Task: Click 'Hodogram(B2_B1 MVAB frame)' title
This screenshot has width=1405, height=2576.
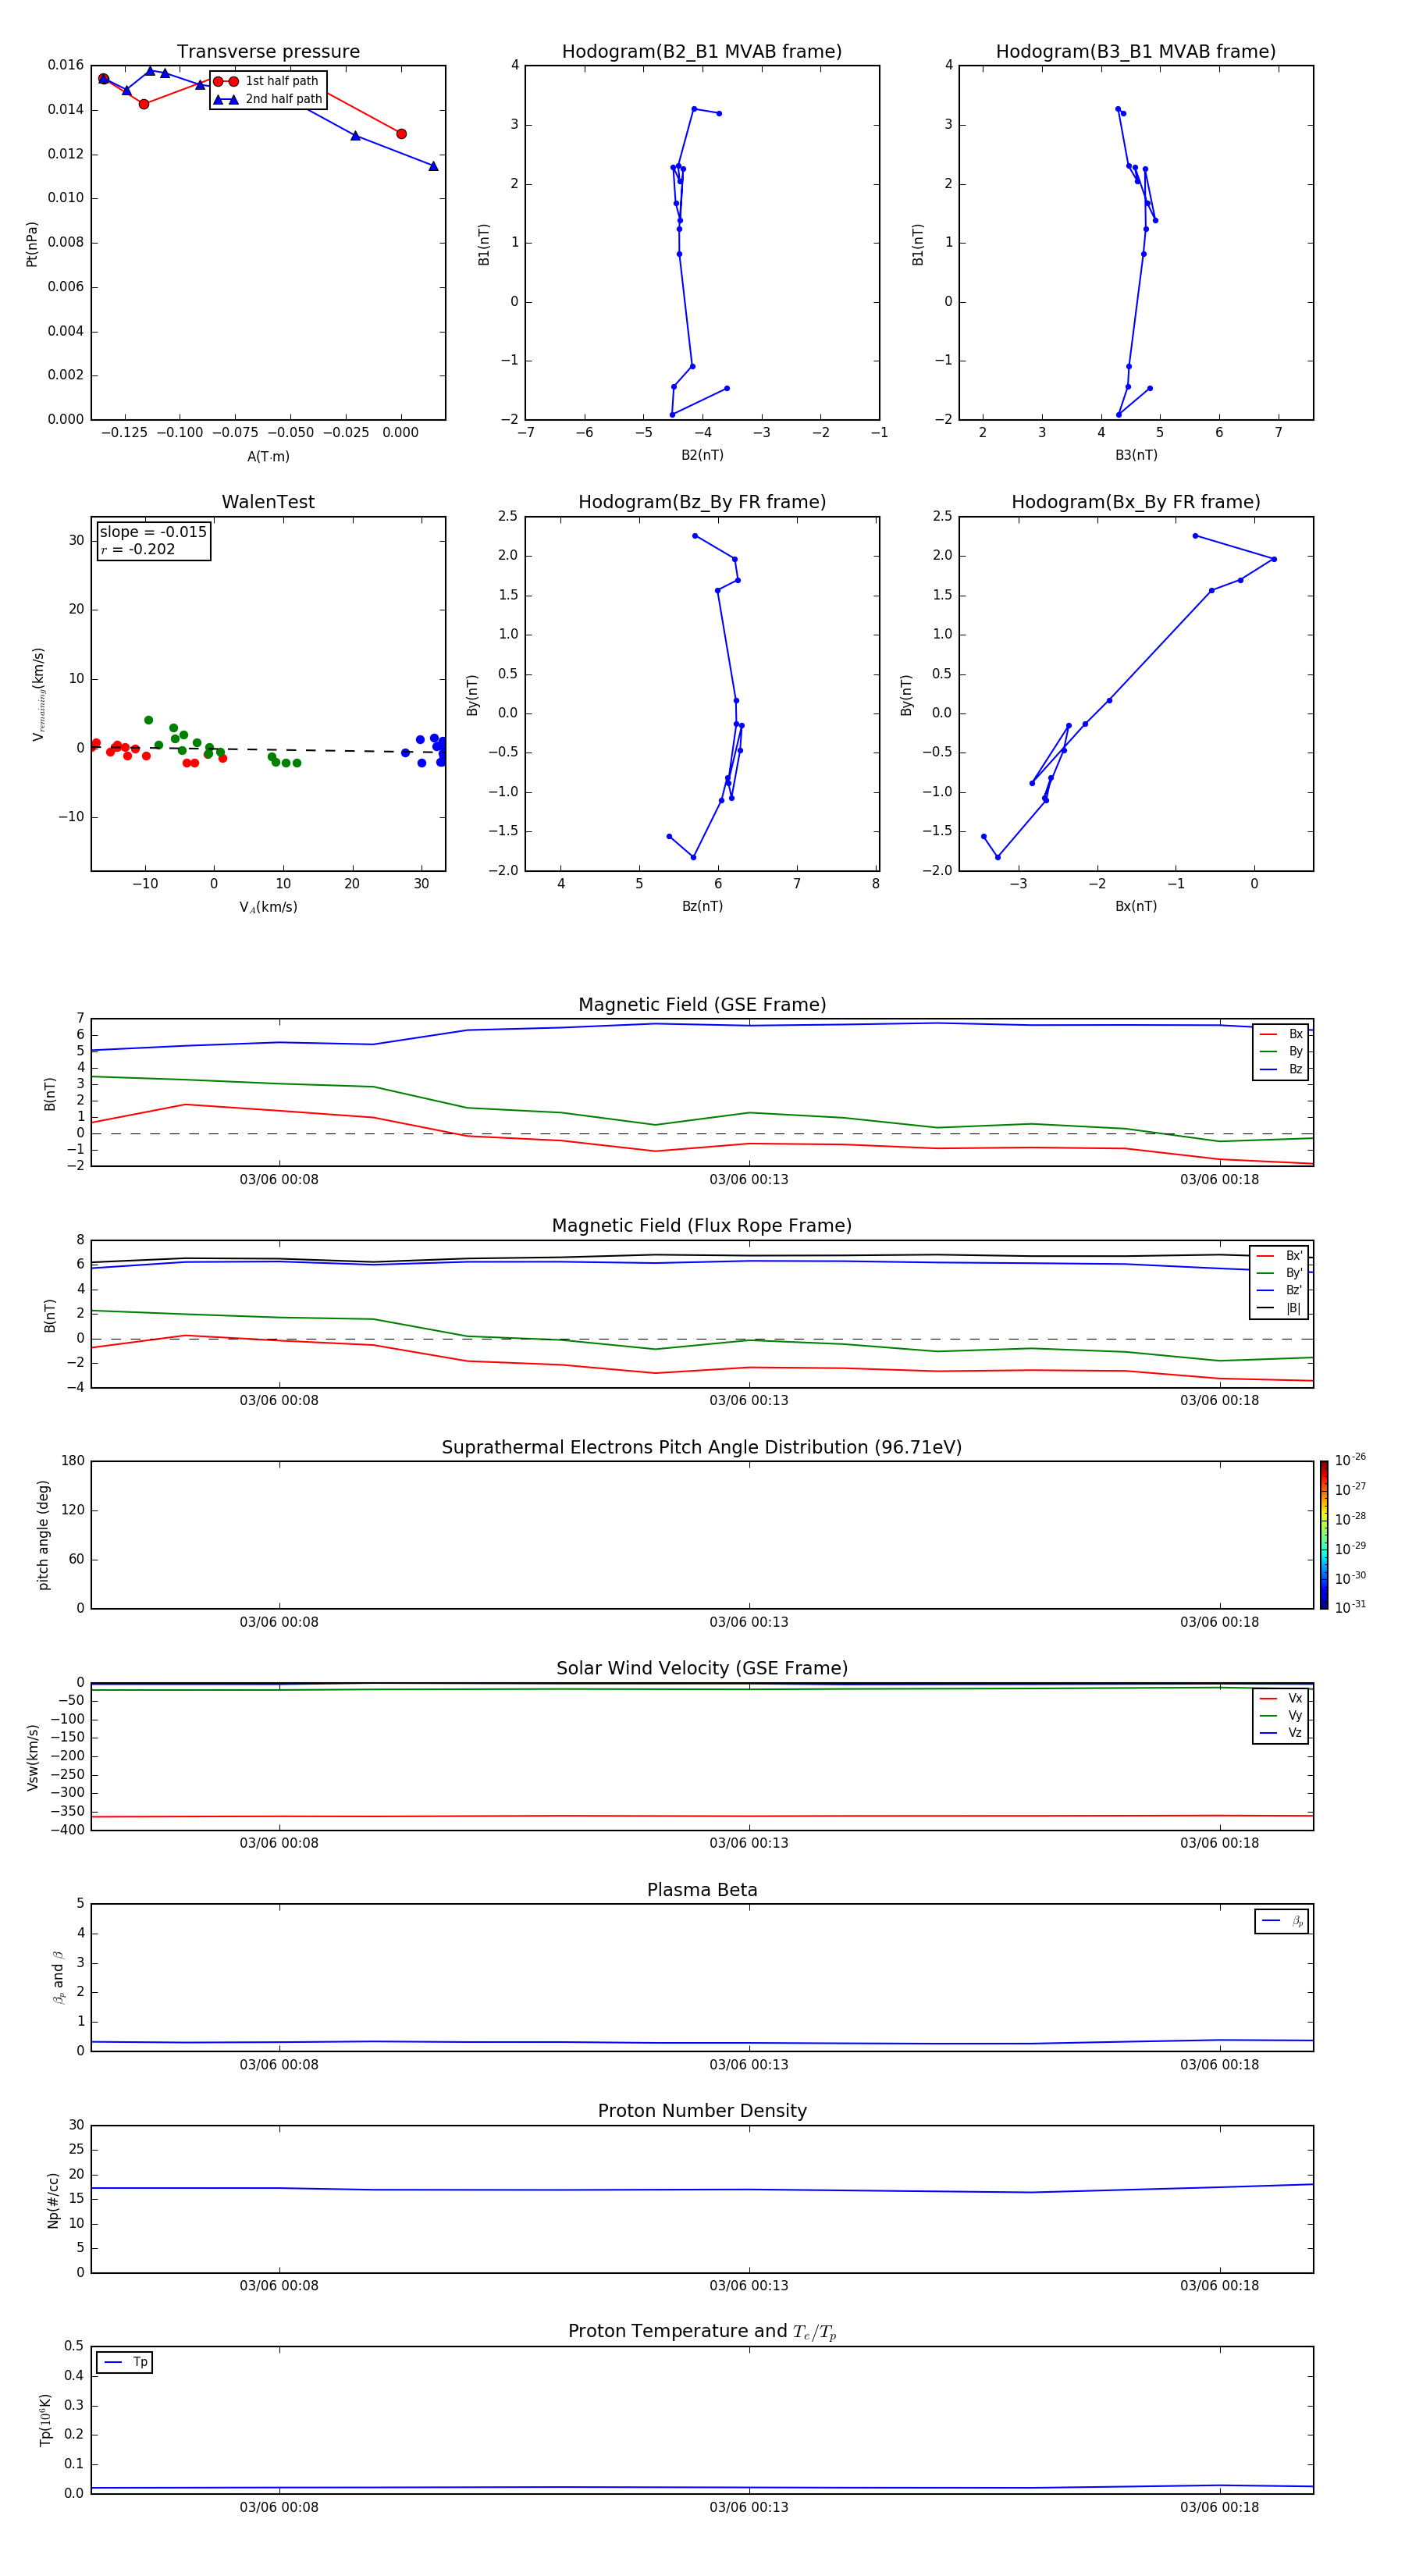Action: (702, 52)
